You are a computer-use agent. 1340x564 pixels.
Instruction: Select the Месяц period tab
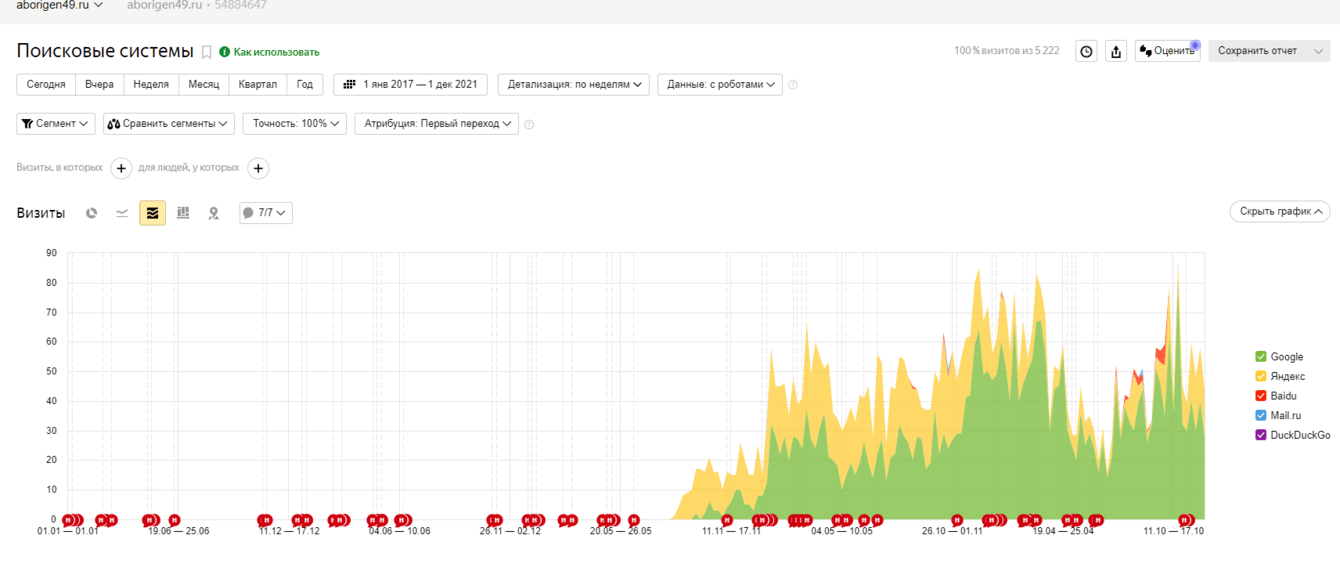(x=204, y=85)
